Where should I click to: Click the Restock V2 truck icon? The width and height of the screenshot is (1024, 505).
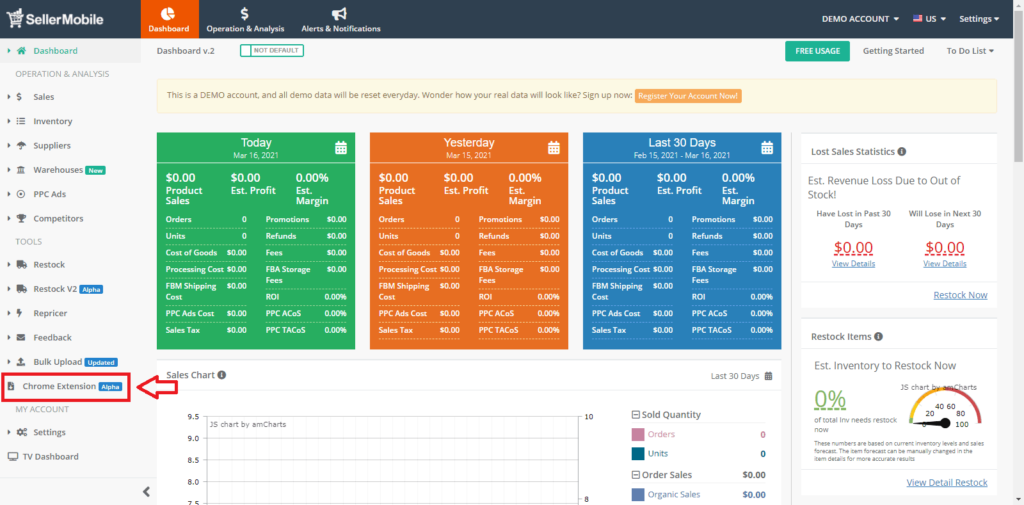[21, 289]
